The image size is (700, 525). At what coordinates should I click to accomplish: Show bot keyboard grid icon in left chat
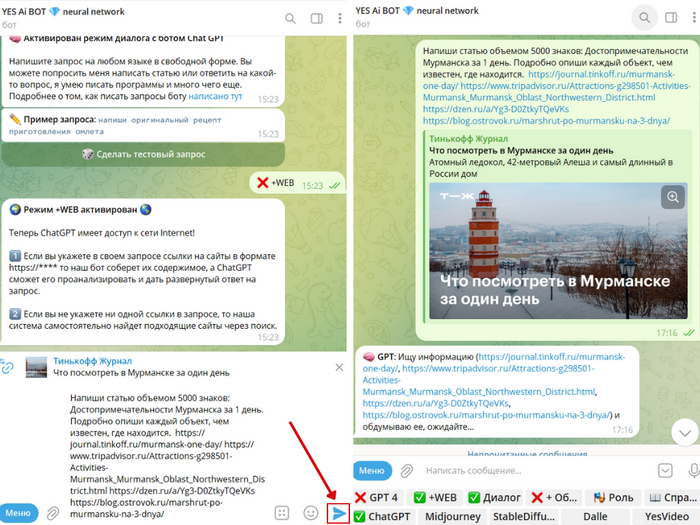[x=282, y=513]
